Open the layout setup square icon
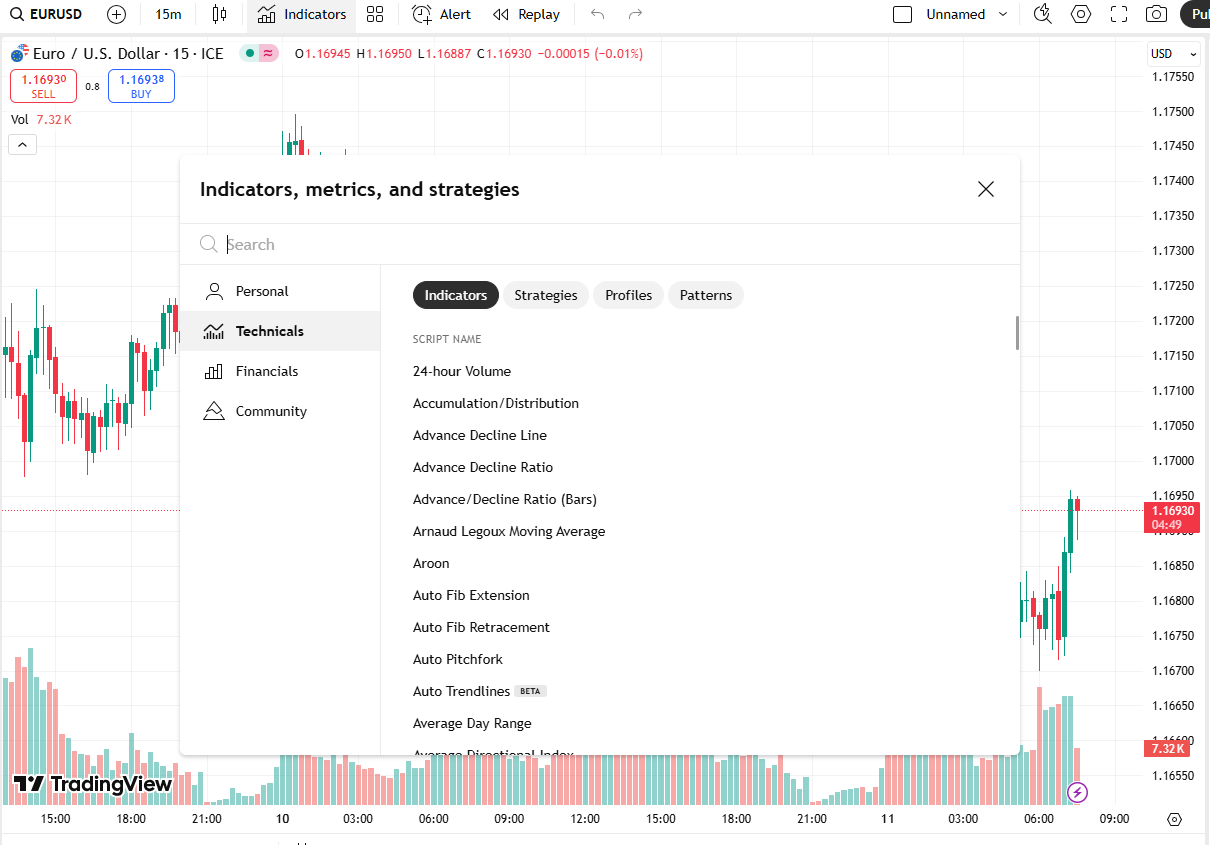Screen dimensions: 1210x845 tap(903, 15)
